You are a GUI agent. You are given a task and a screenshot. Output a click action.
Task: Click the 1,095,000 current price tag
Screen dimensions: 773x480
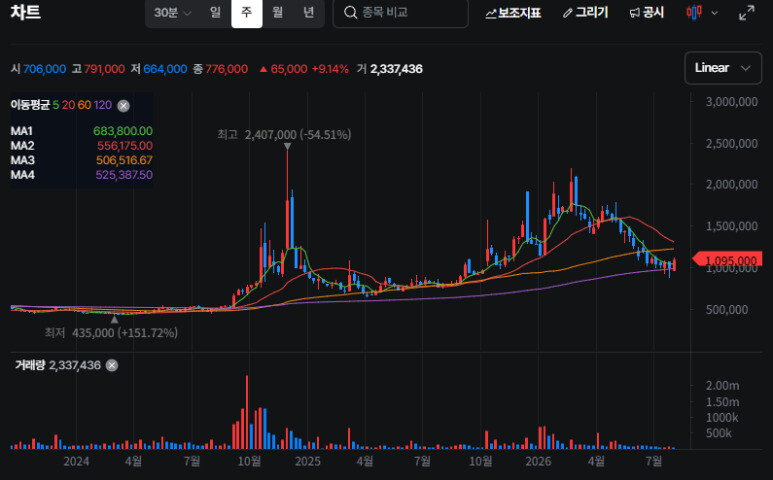(x=728, y=260)
